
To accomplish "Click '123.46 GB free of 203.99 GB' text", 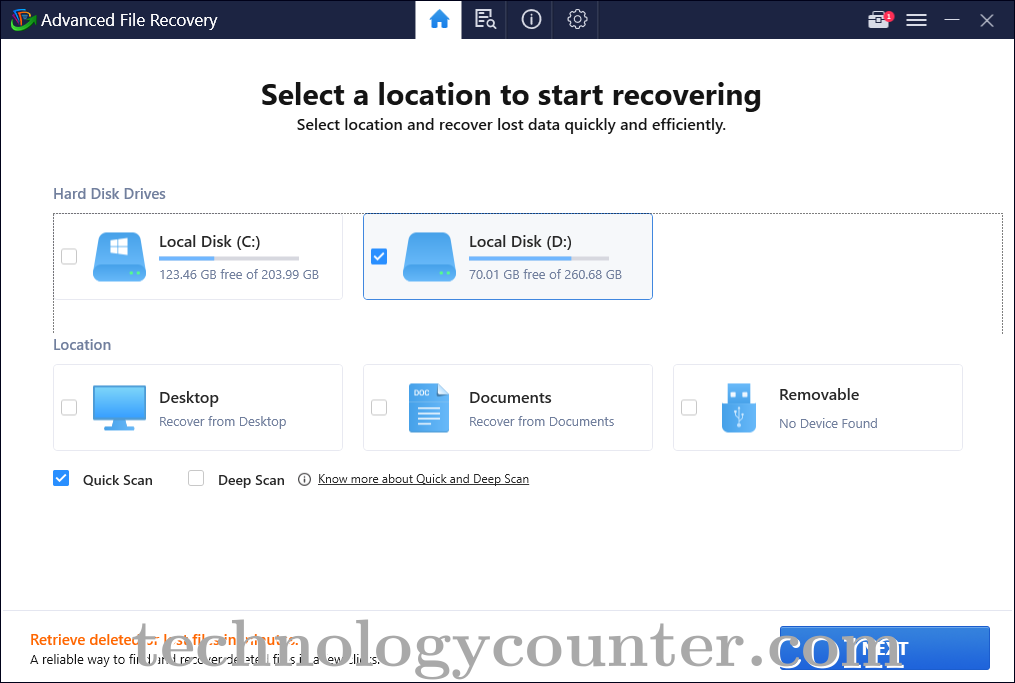I will click(x=239, y=274).
